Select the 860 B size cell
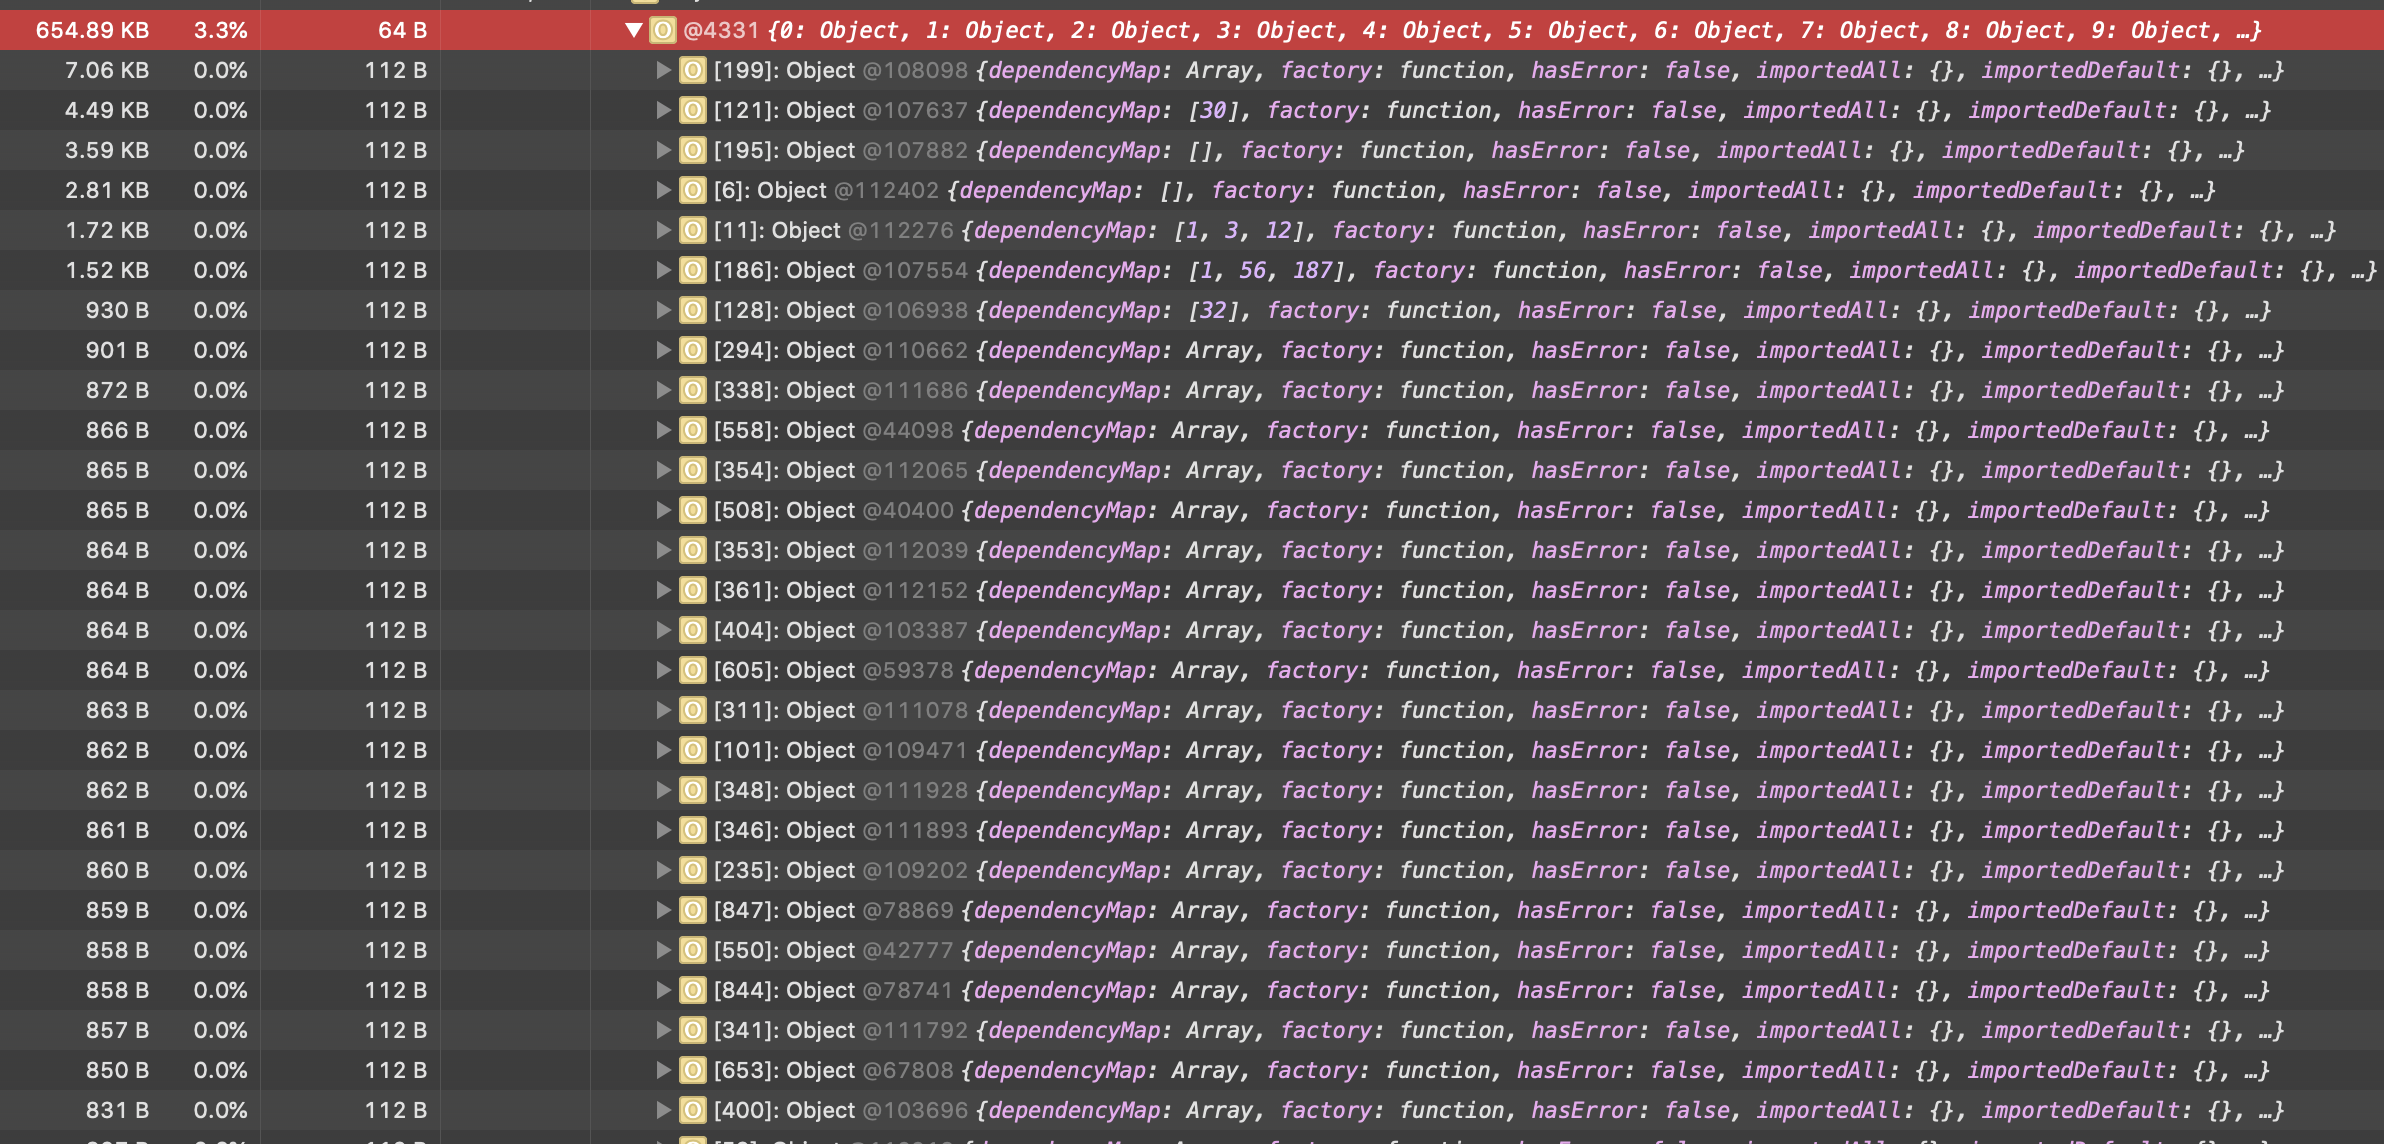2384x1144 pixels. (x=117, y=870)
